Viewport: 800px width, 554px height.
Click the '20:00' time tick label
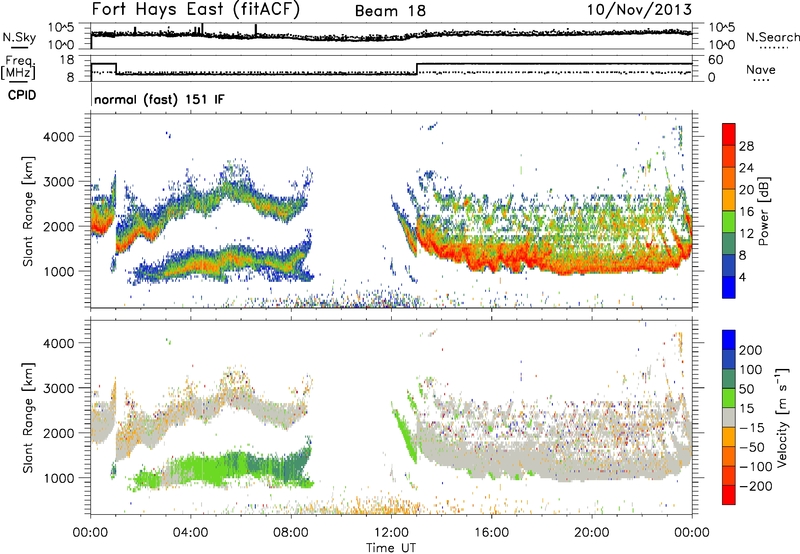click(592, 533)
